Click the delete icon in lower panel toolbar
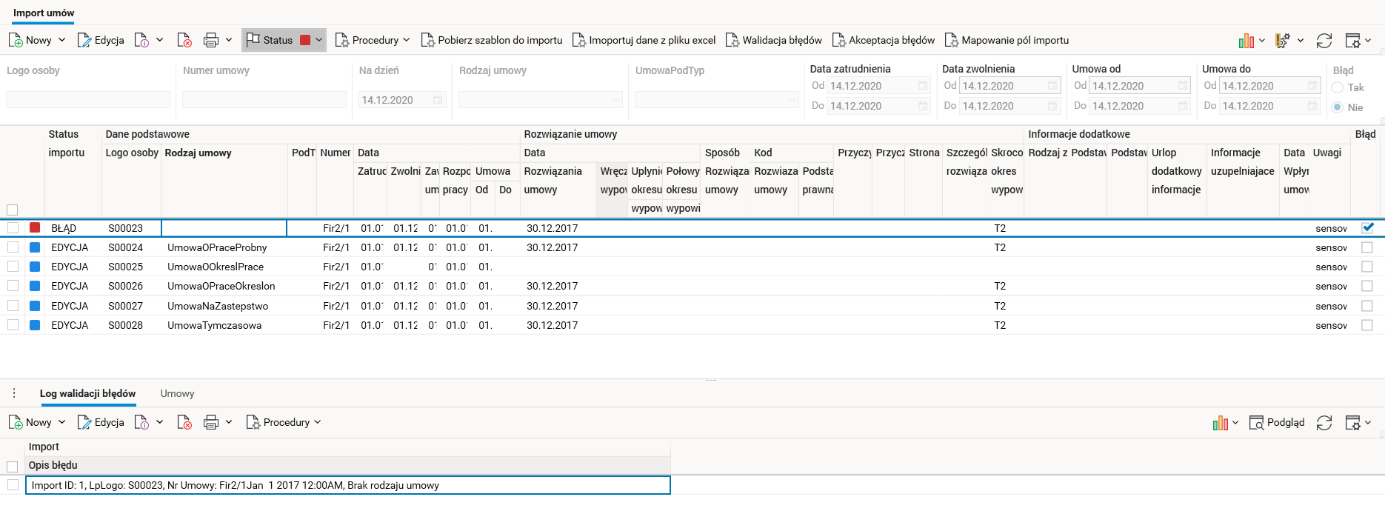The height and width of the screenshot is (511, 1385). [x=185, y=423]
